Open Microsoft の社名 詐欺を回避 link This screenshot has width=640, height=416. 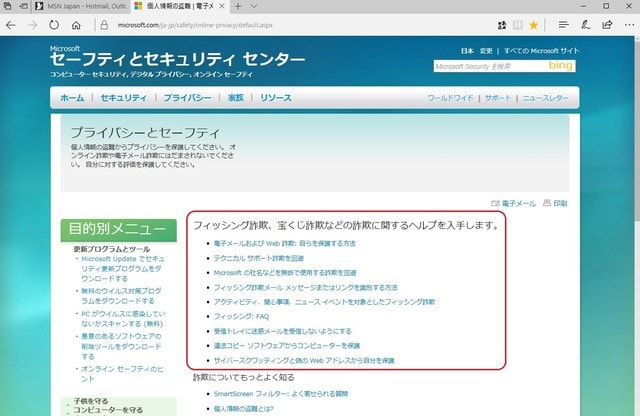tap(285, 273)
